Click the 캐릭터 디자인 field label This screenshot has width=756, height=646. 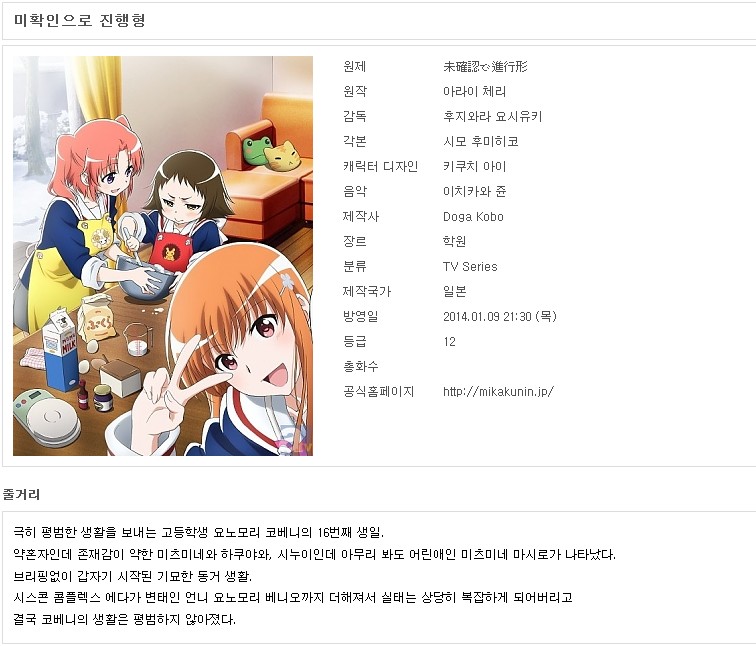click(x=380, y=167)
